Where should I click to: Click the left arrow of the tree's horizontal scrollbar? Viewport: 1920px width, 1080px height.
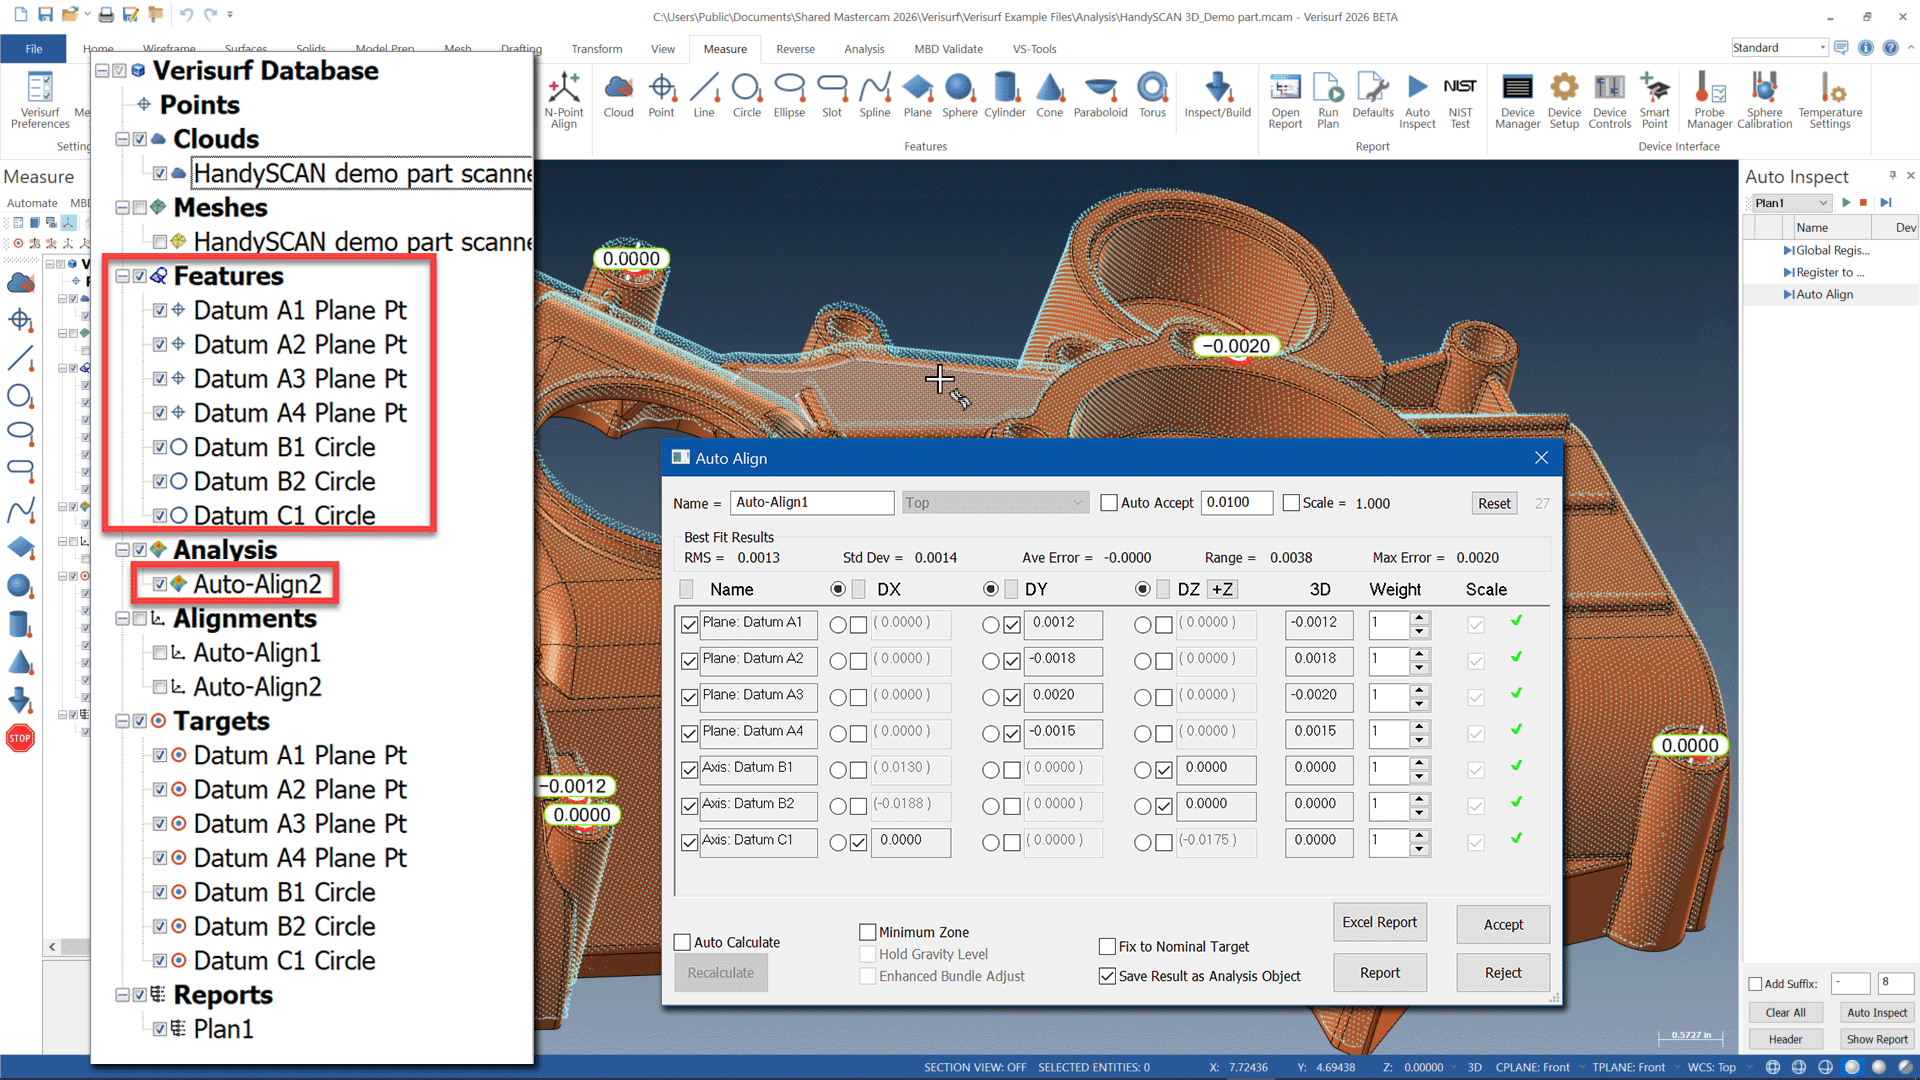coord(52,946)
